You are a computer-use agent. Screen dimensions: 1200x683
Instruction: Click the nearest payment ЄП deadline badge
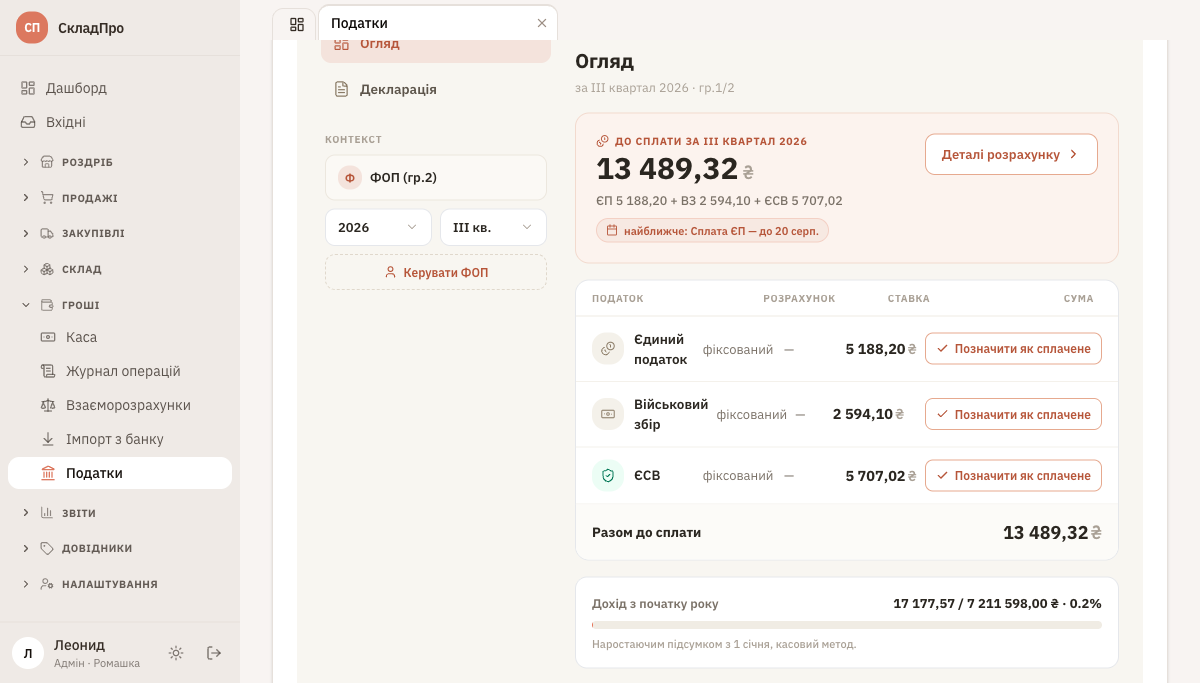point(712,230)
